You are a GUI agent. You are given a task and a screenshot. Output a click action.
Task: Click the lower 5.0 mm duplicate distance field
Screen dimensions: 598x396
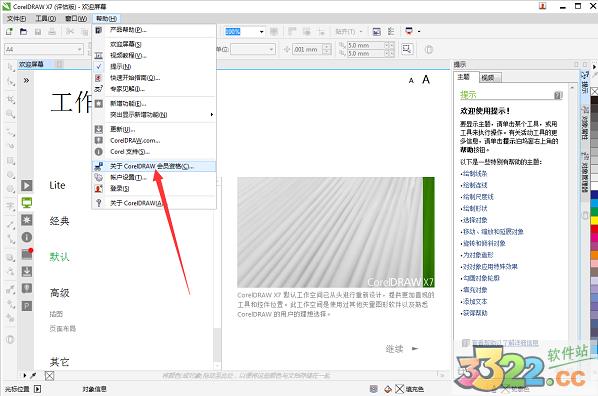click(365, 54)
